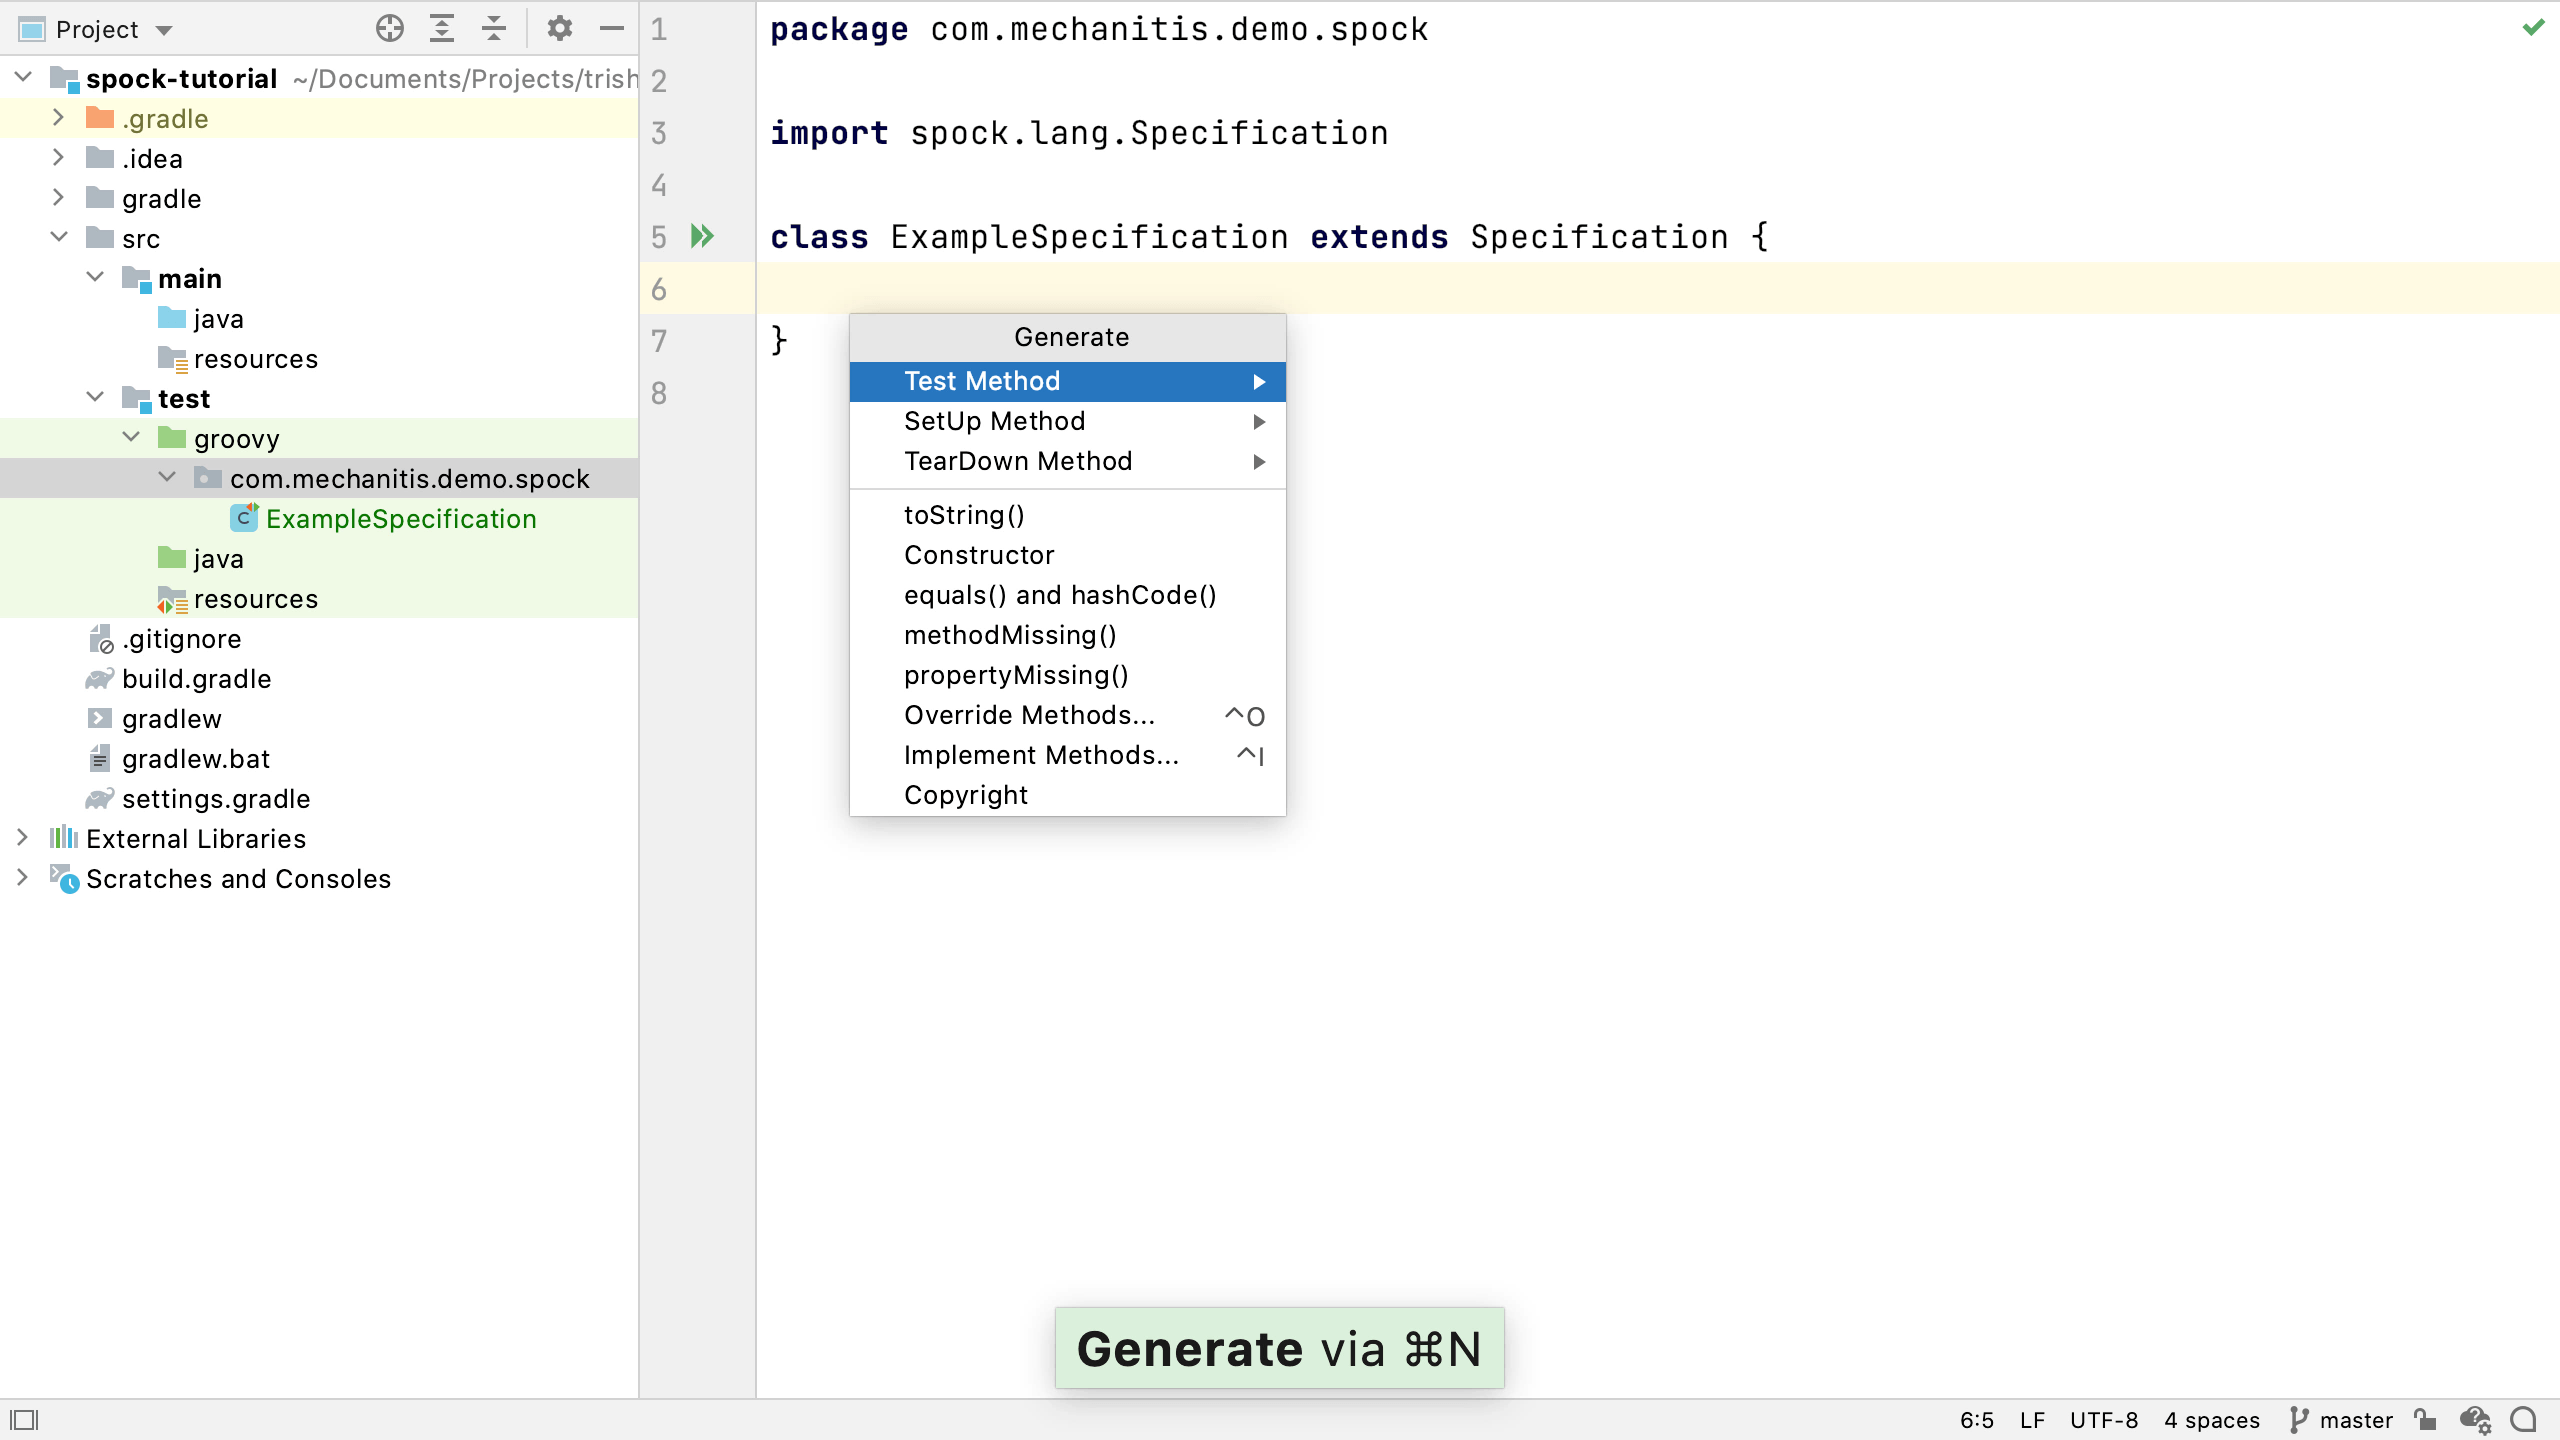This screenshot has height=1440, width=2560.
Task: Expand all nodes in the Project tree
Action: [442, 28]
